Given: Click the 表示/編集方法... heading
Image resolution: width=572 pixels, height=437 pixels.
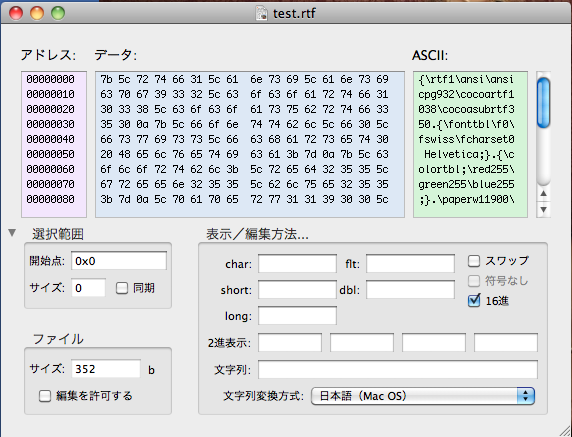Looking at the screenshot, I should [x=257, y=234].
